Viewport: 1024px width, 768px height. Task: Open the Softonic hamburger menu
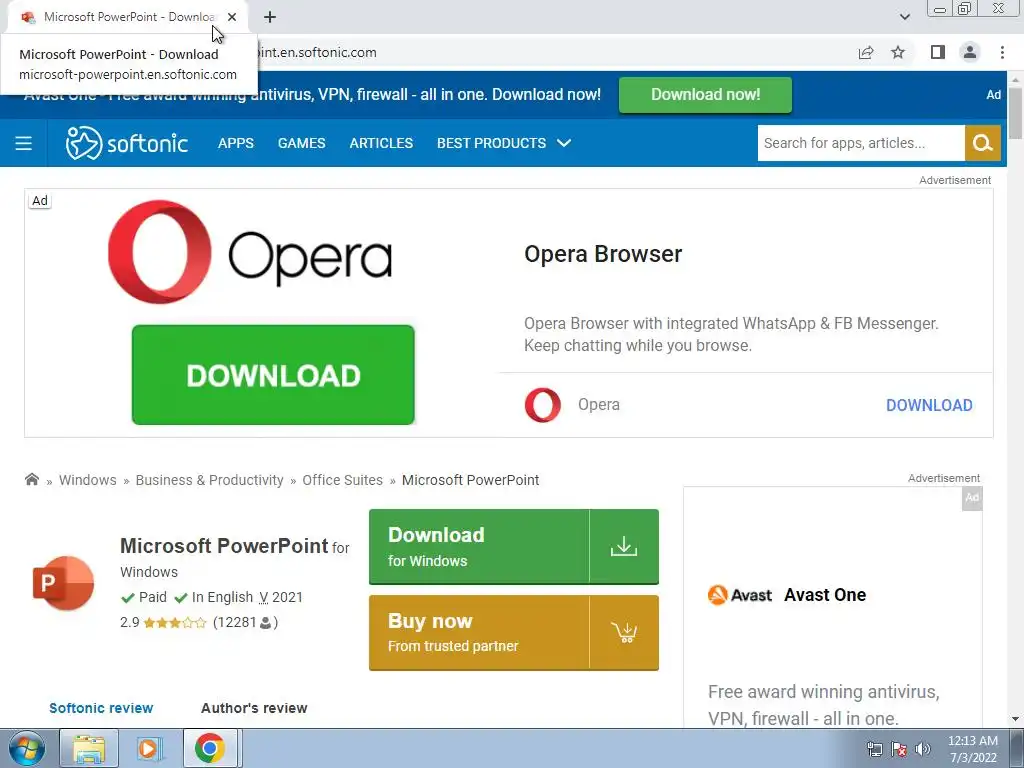pyautogui.click(x=24, y=143)
